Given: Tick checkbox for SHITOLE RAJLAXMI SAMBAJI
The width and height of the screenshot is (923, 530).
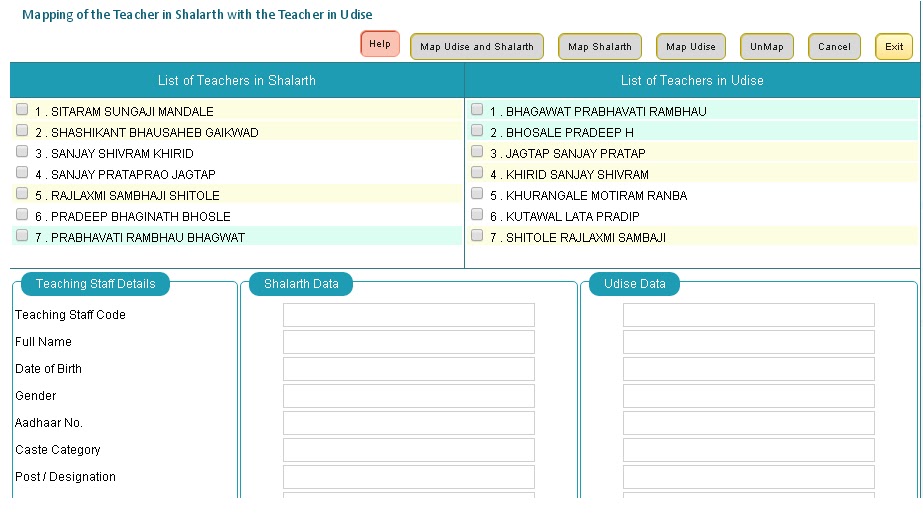Looking at the screenshot, I should pyautogui.click(x=477, y=236).
